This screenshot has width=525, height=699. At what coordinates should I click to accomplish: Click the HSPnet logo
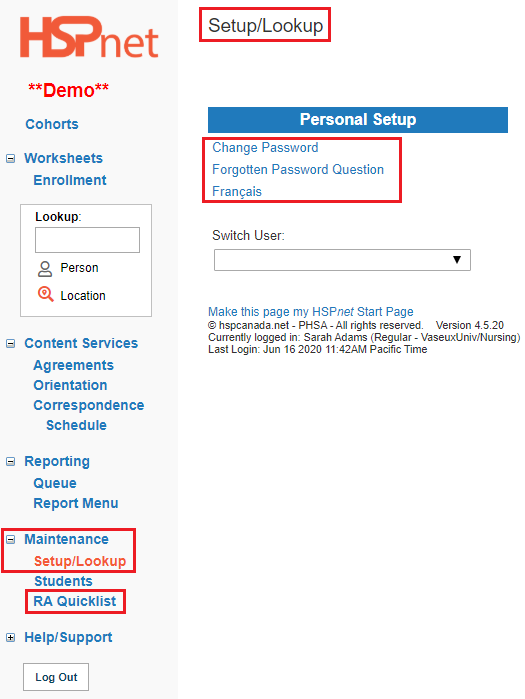89,37
